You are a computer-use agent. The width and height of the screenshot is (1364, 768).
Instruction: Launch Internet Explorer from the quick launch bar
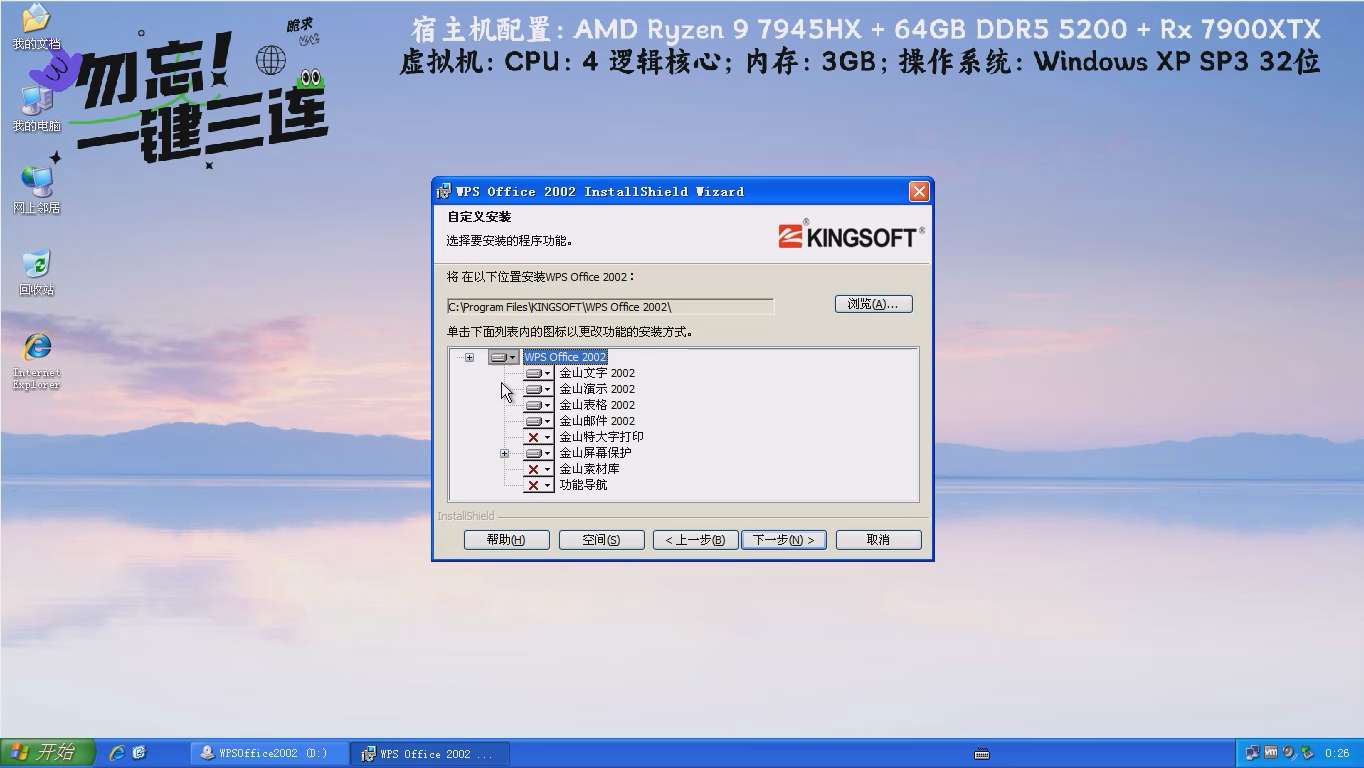[117, 753]
